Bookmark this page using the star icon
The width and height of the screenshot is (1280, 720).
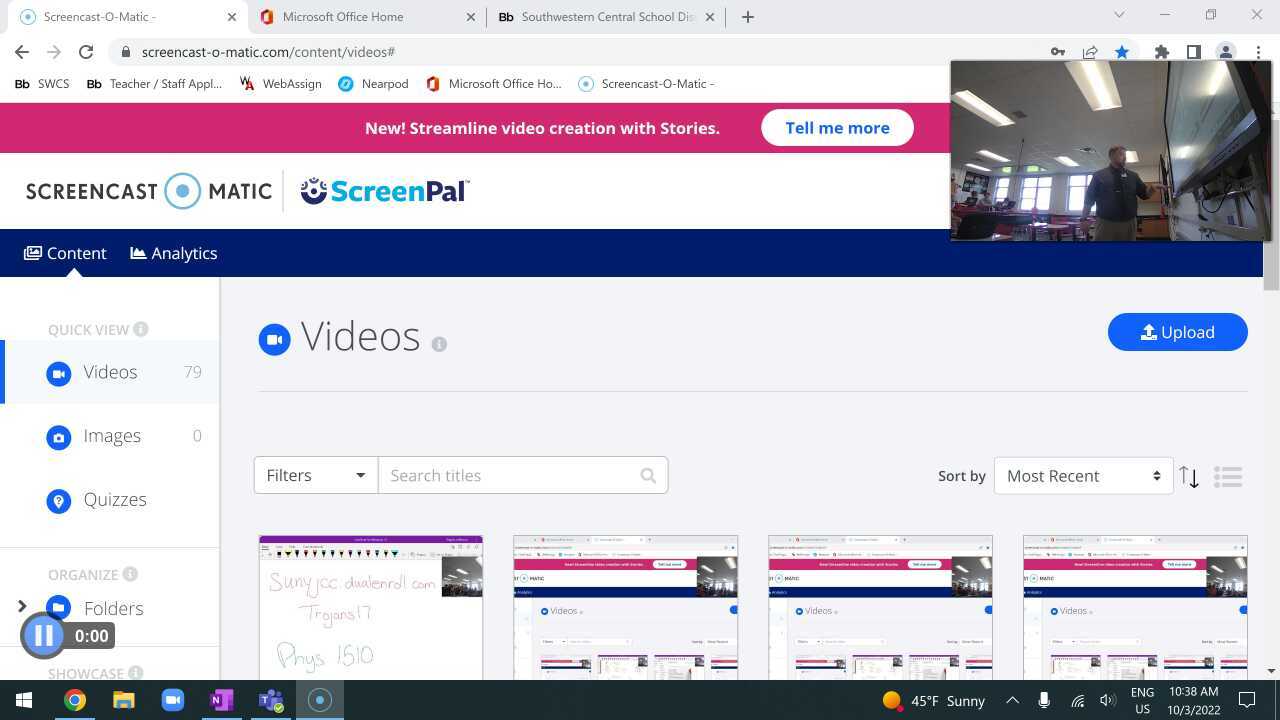1122,52
